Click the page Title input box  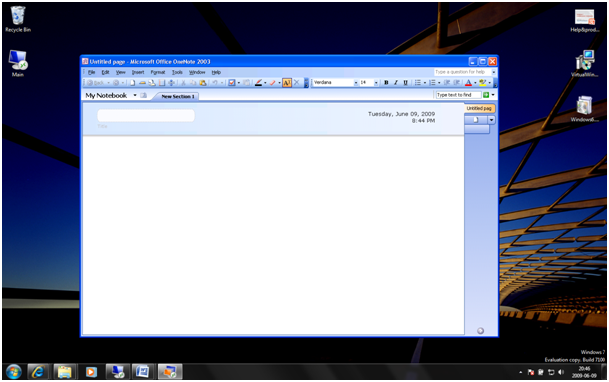pyautogui.click(x=146, y=116)
